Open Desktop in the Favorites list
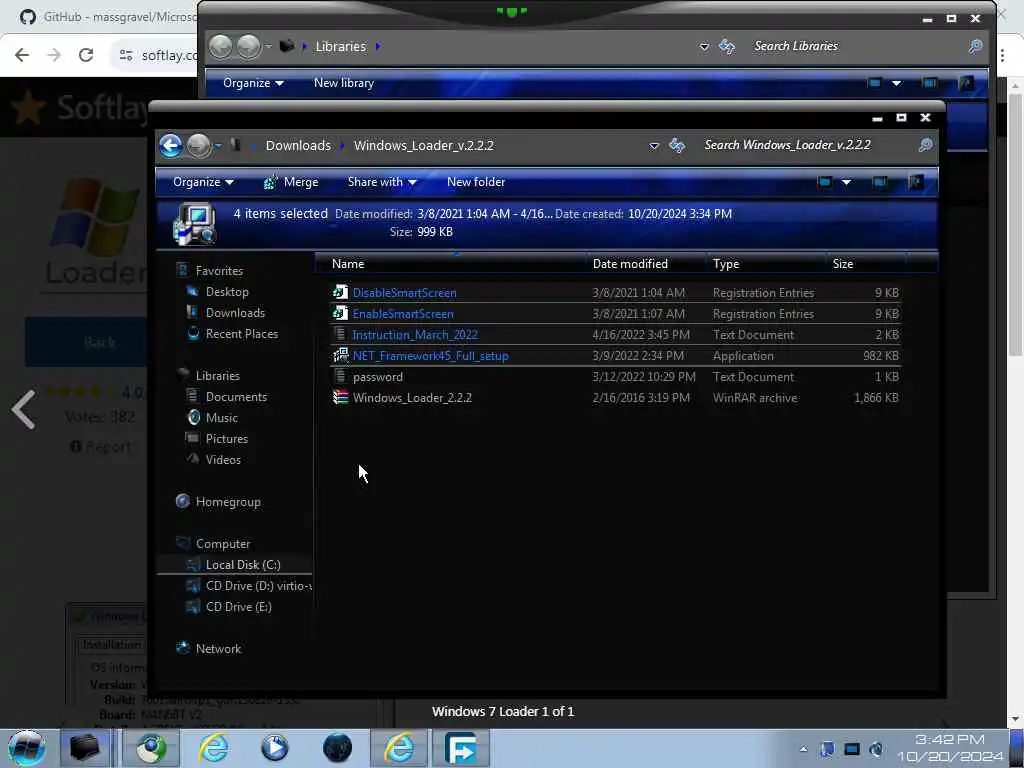 click(227, 292)
